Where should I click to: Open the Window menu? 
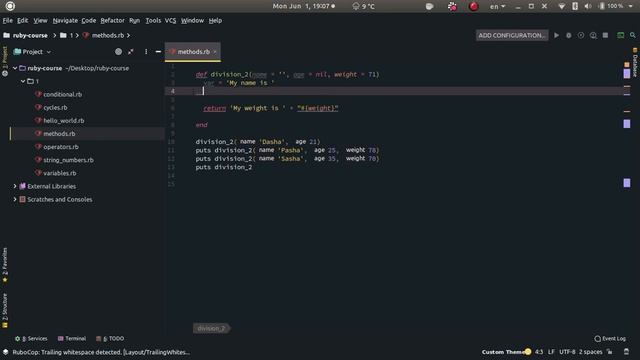[x=192, y=20]
